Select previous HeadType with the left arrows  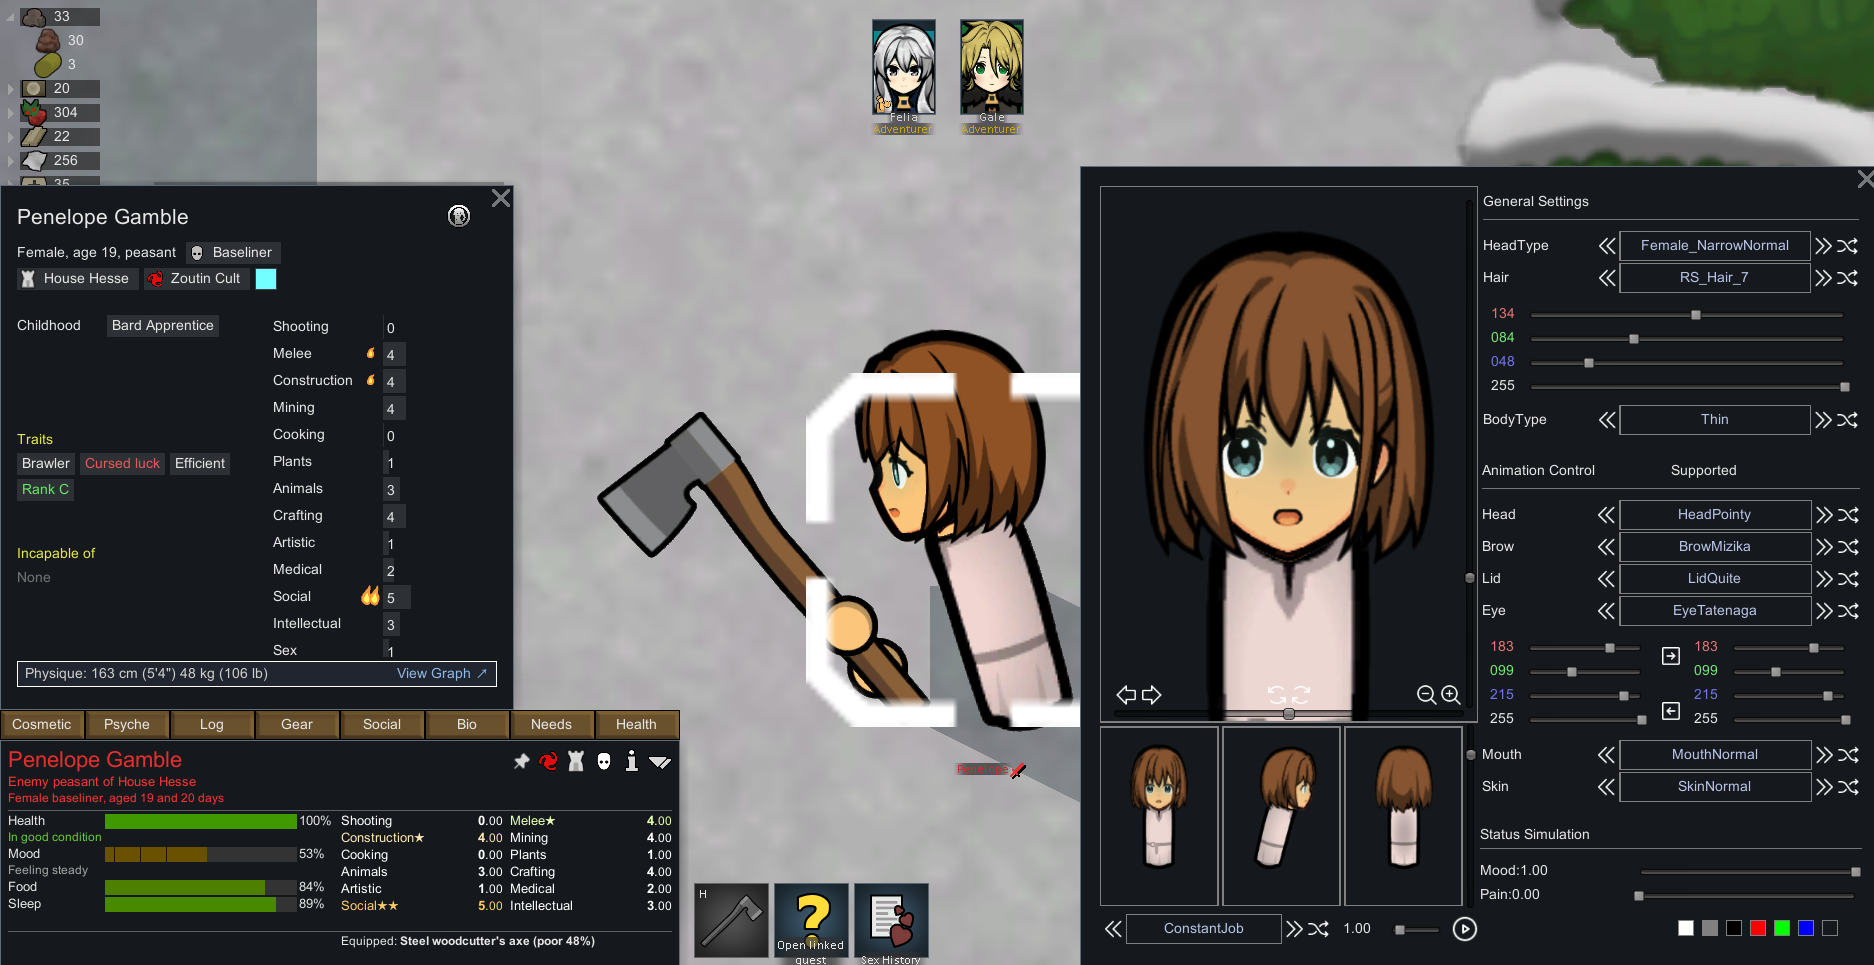(1606, 246)
